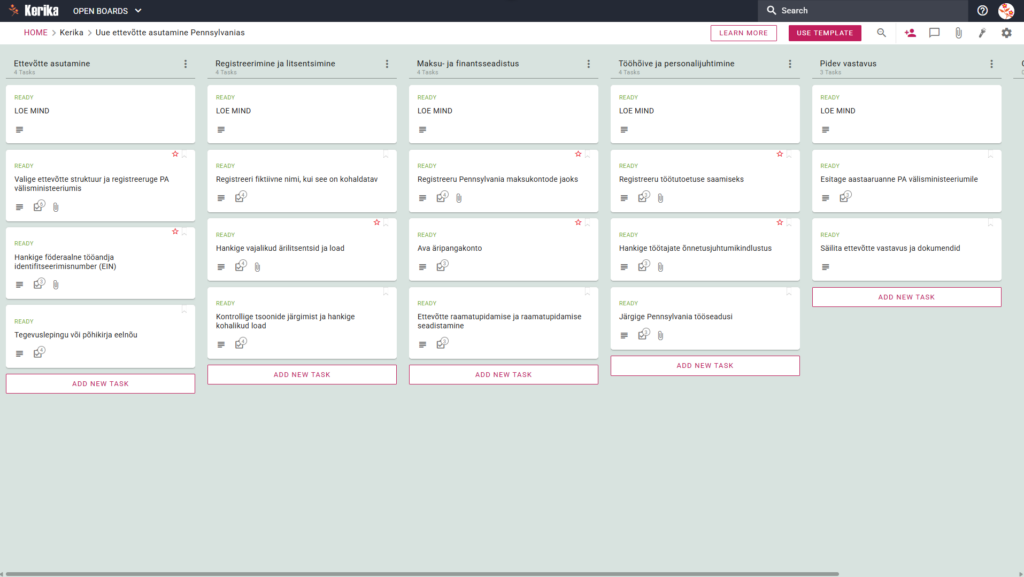Click attachment icon on Hankige föderaalne tööandja card
Image resolution: width=1024 pixels, height=577 pixels.
click(56, 285)
